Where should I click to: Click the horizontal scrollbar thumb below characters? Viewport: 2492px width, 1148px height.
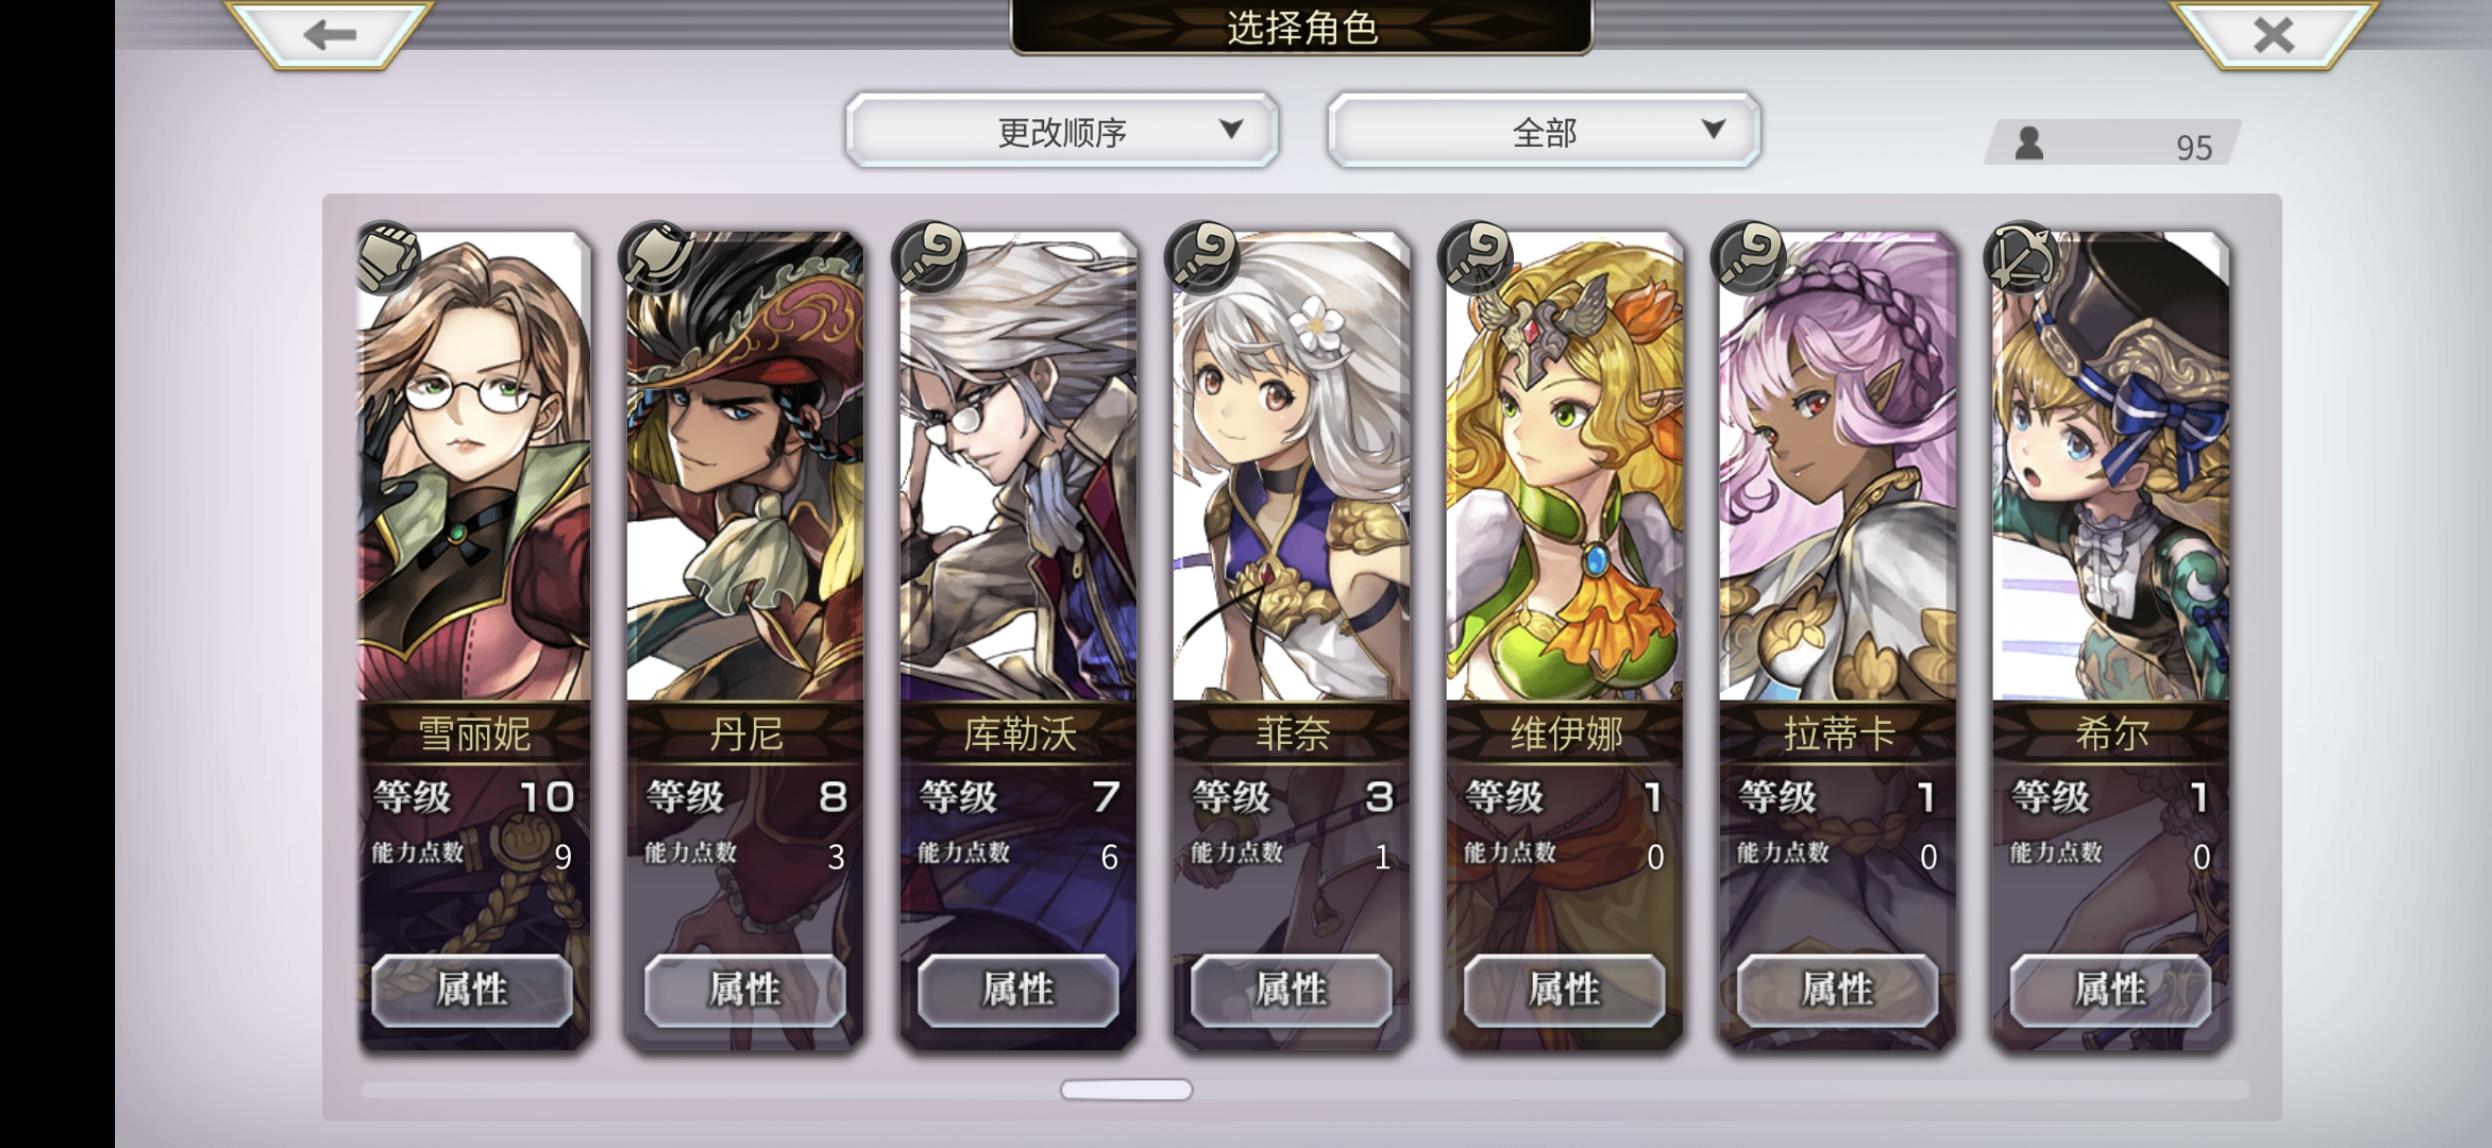(x=1126, y=1089)
